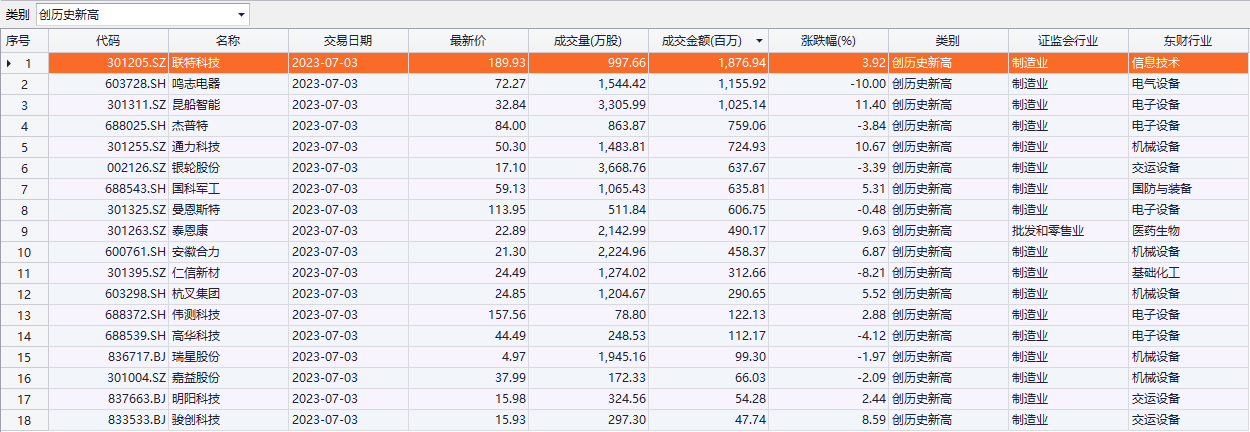Select stock code 301311.SZ cell
1250x432 pixels.
pos(136,105)
